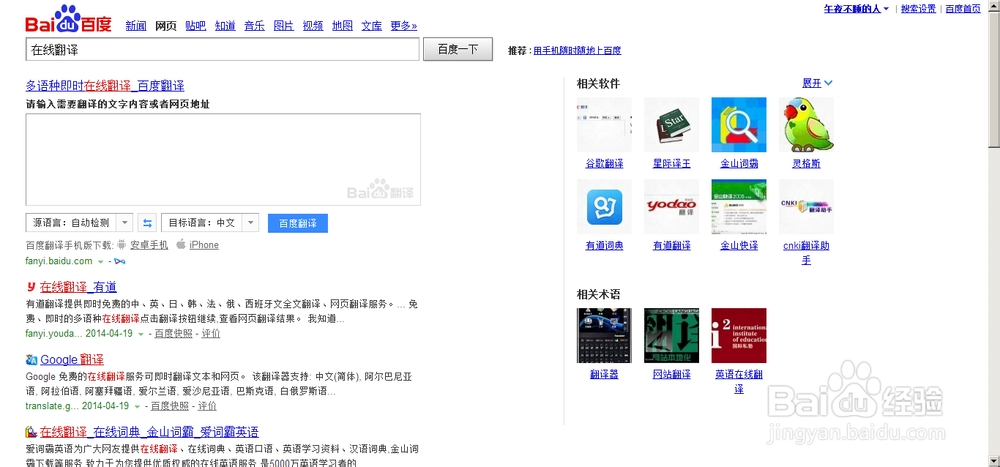
Task: Open 百度快照 for the Google result
Action: pos(170,406)
